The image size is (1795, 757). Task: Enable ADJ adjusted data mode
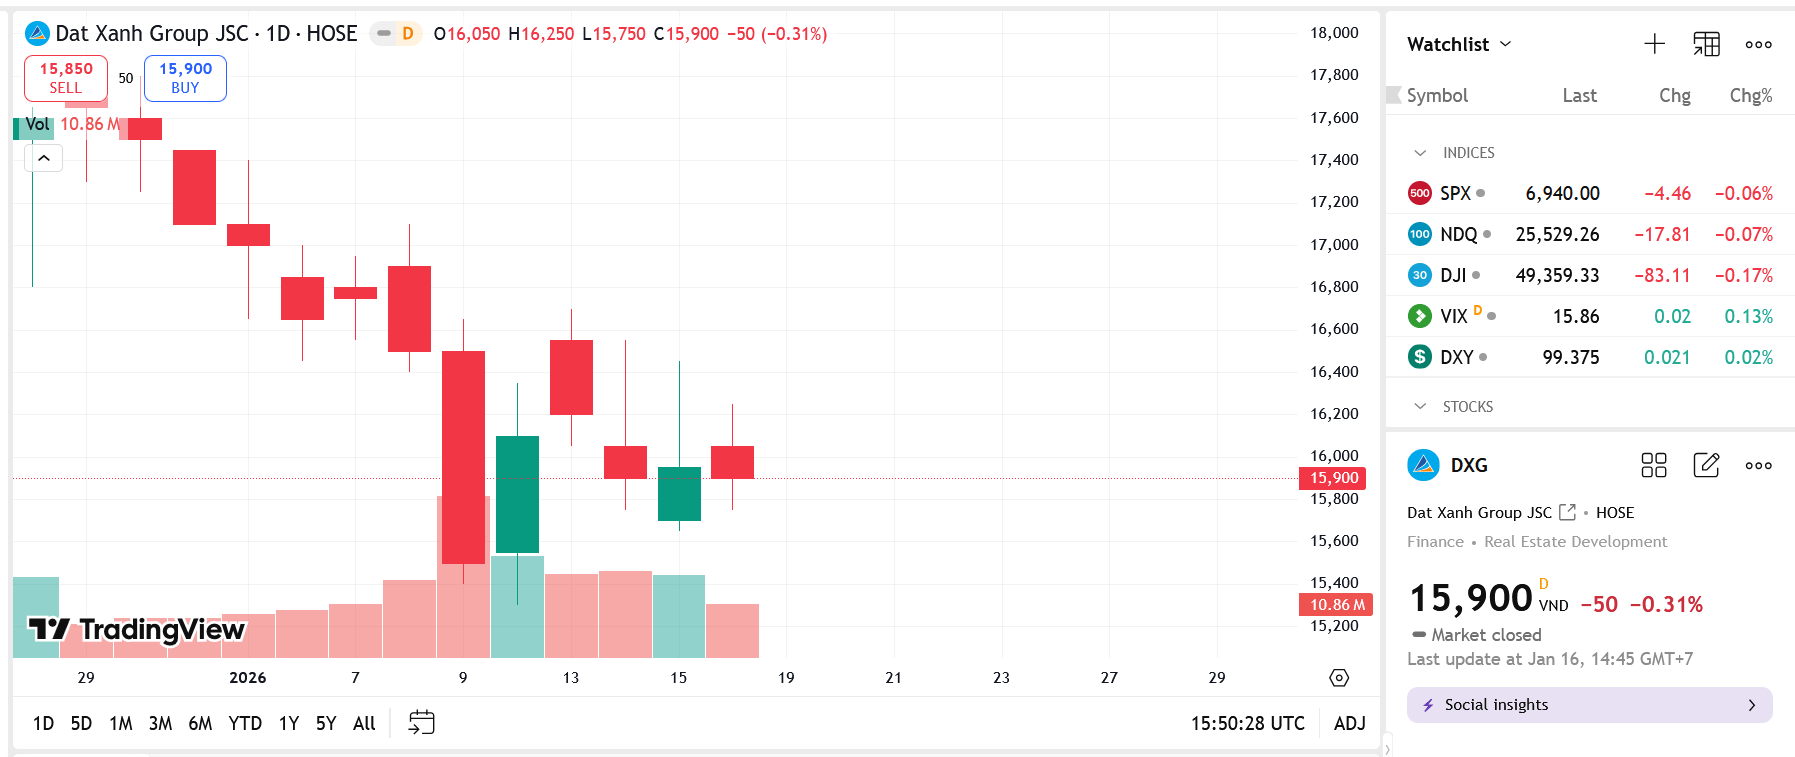1349,722
